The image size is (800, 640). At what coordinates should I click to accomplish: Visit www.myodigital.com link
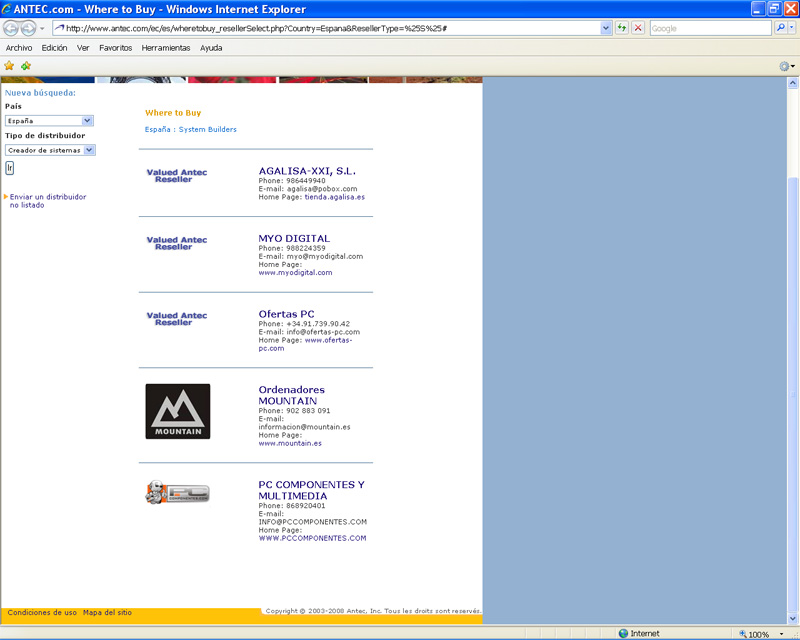tap(295, 273)
